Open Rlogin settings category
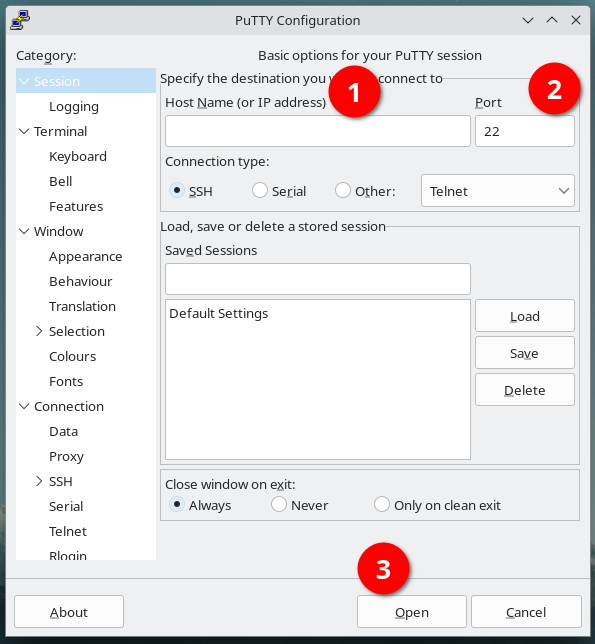The width and height of the screenshot is (595, 644). point(68,555)
